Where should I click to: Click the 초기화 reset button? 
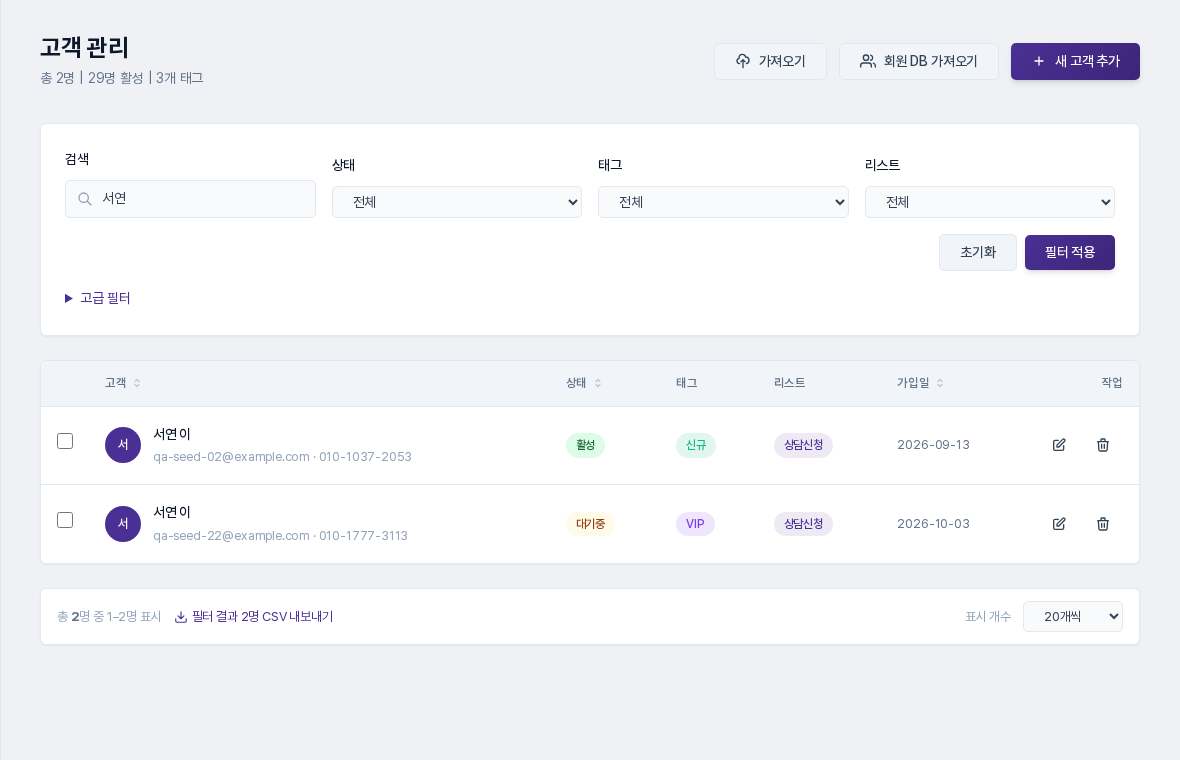[x=978, y=252]
